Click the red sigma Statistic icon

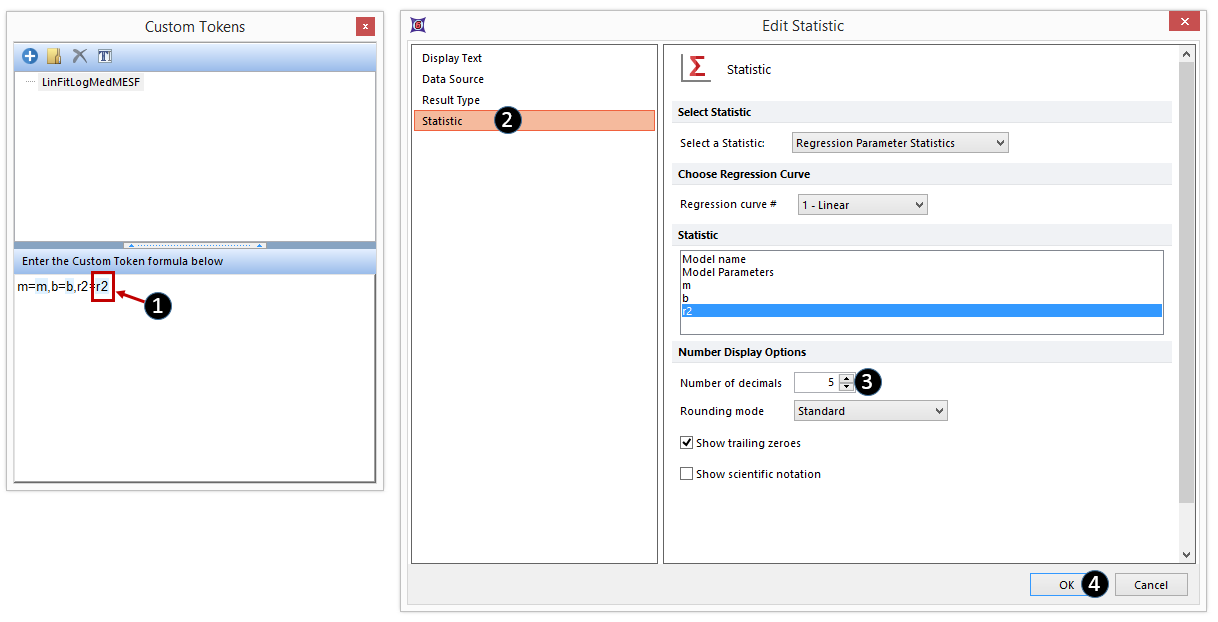click(x=694, y=68)
